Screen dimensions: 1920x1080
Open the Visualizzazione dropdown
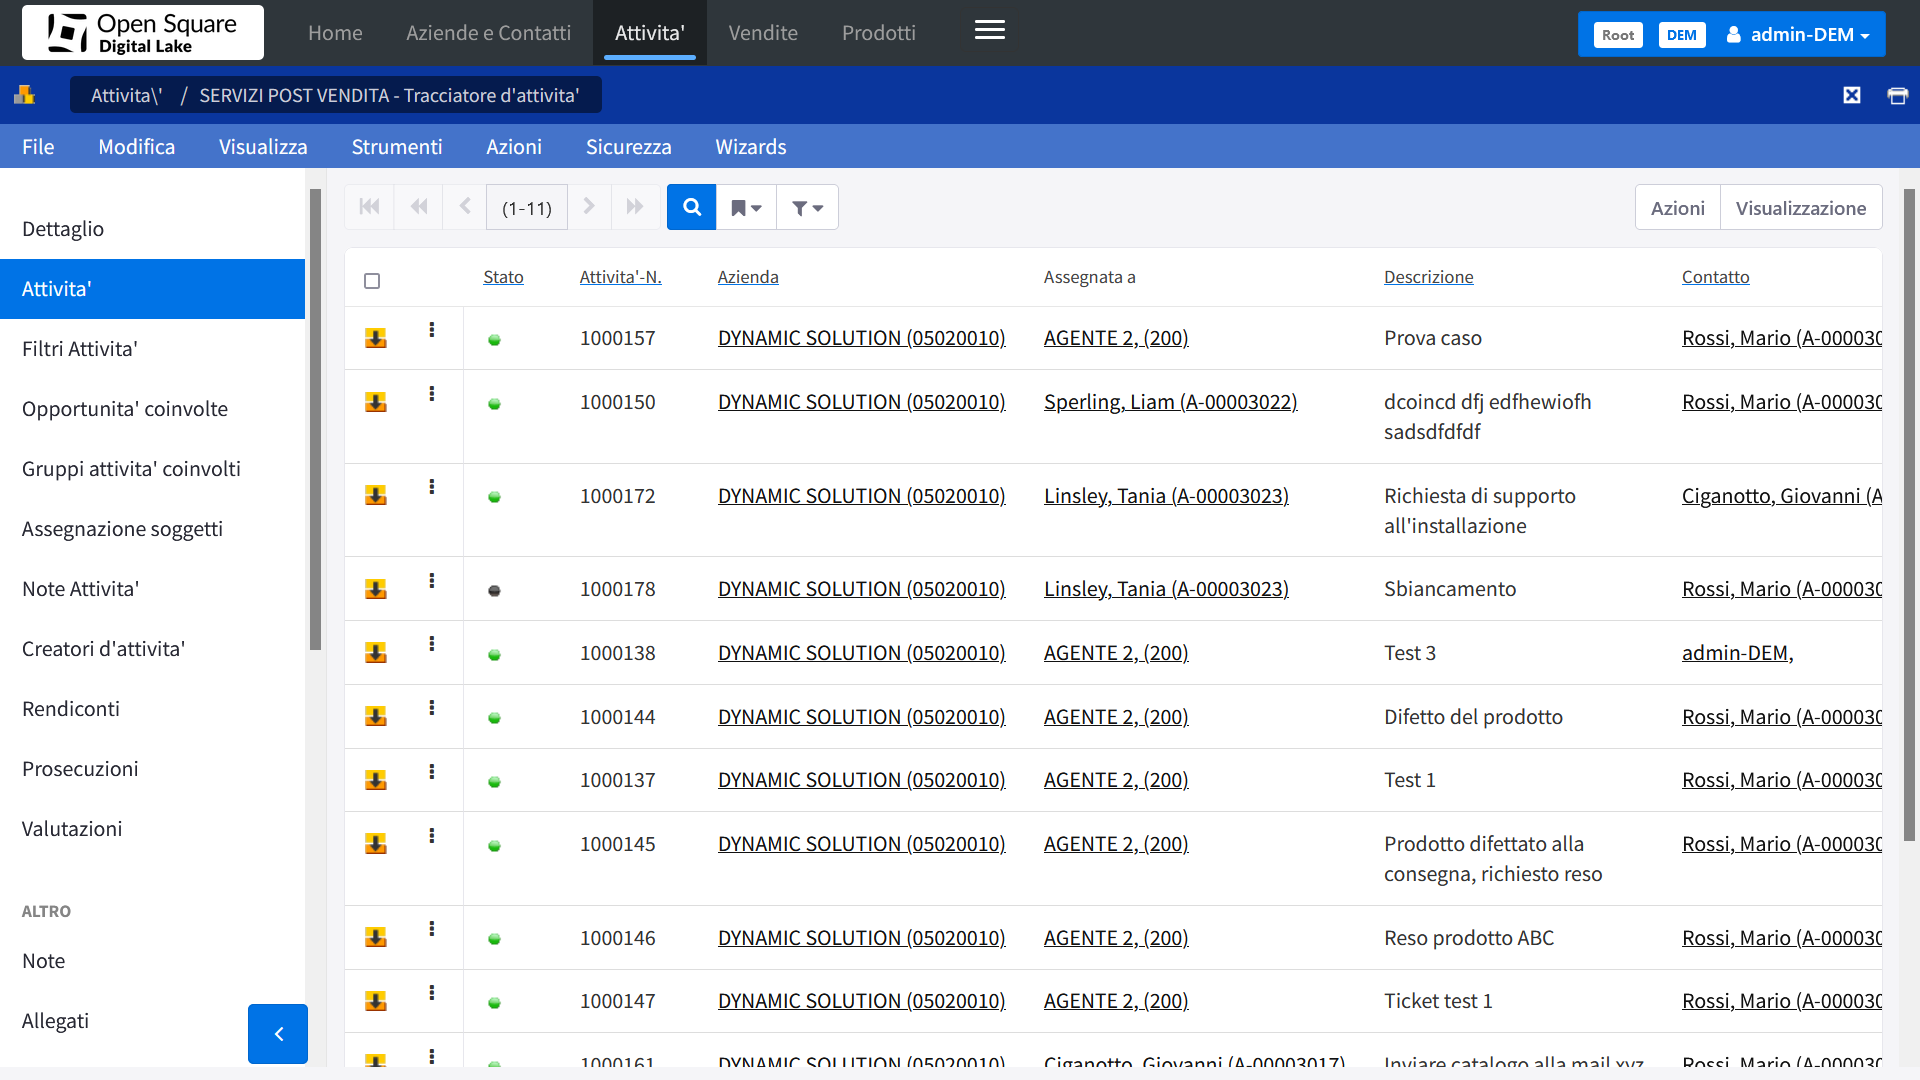(x=1800, y=208)
